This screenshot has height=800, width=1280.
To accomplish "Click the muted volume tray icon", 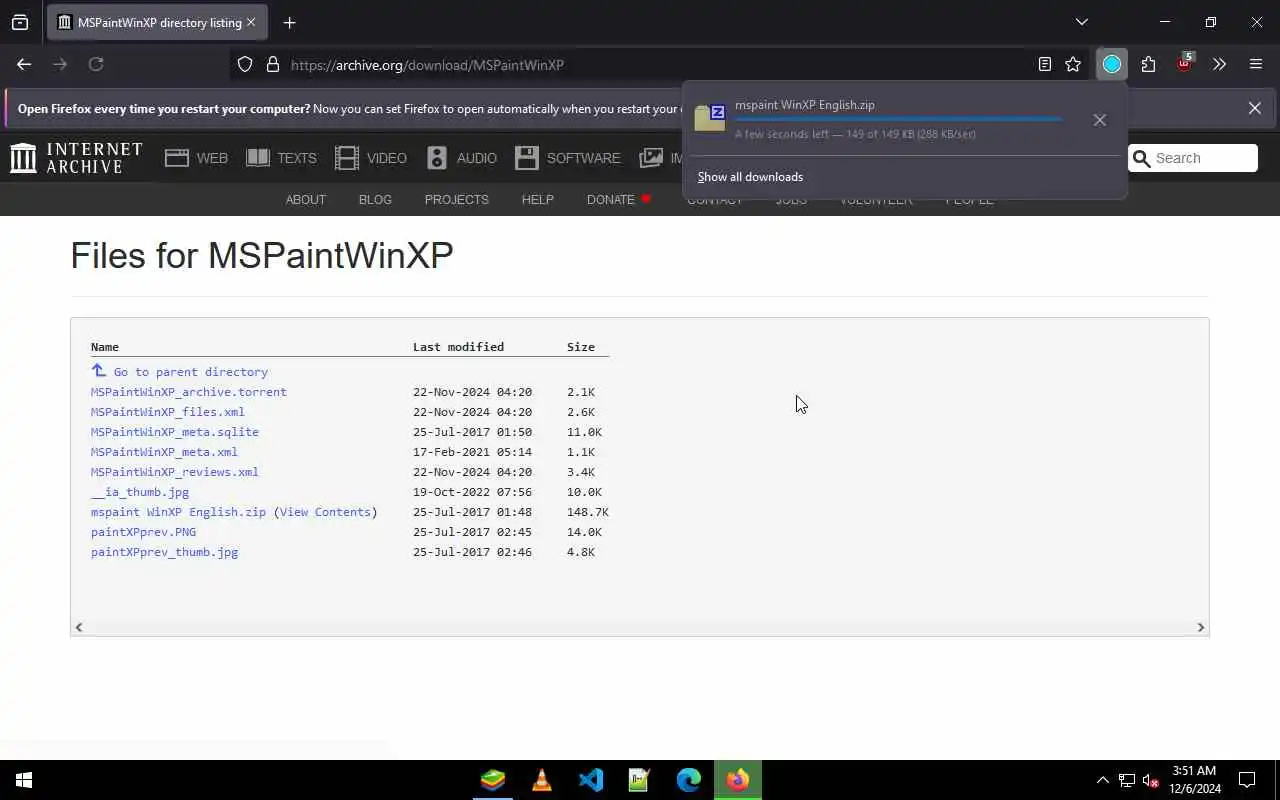I will point(1151,780).
